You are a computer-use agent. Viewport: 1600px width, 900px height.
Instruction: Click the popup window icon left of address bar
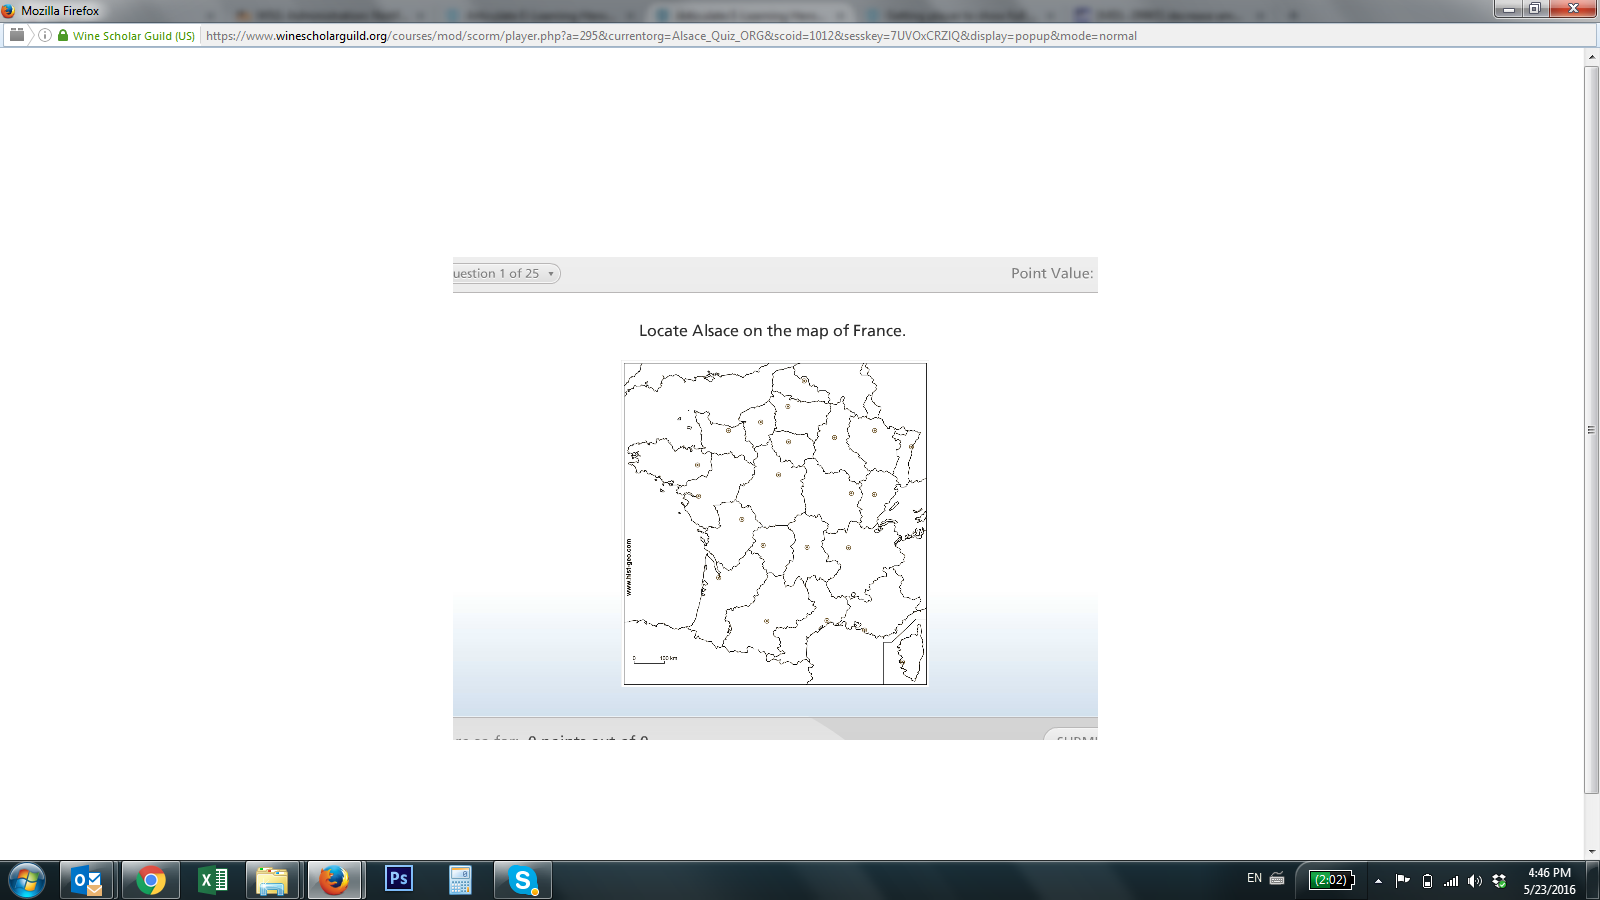(17, 35)
